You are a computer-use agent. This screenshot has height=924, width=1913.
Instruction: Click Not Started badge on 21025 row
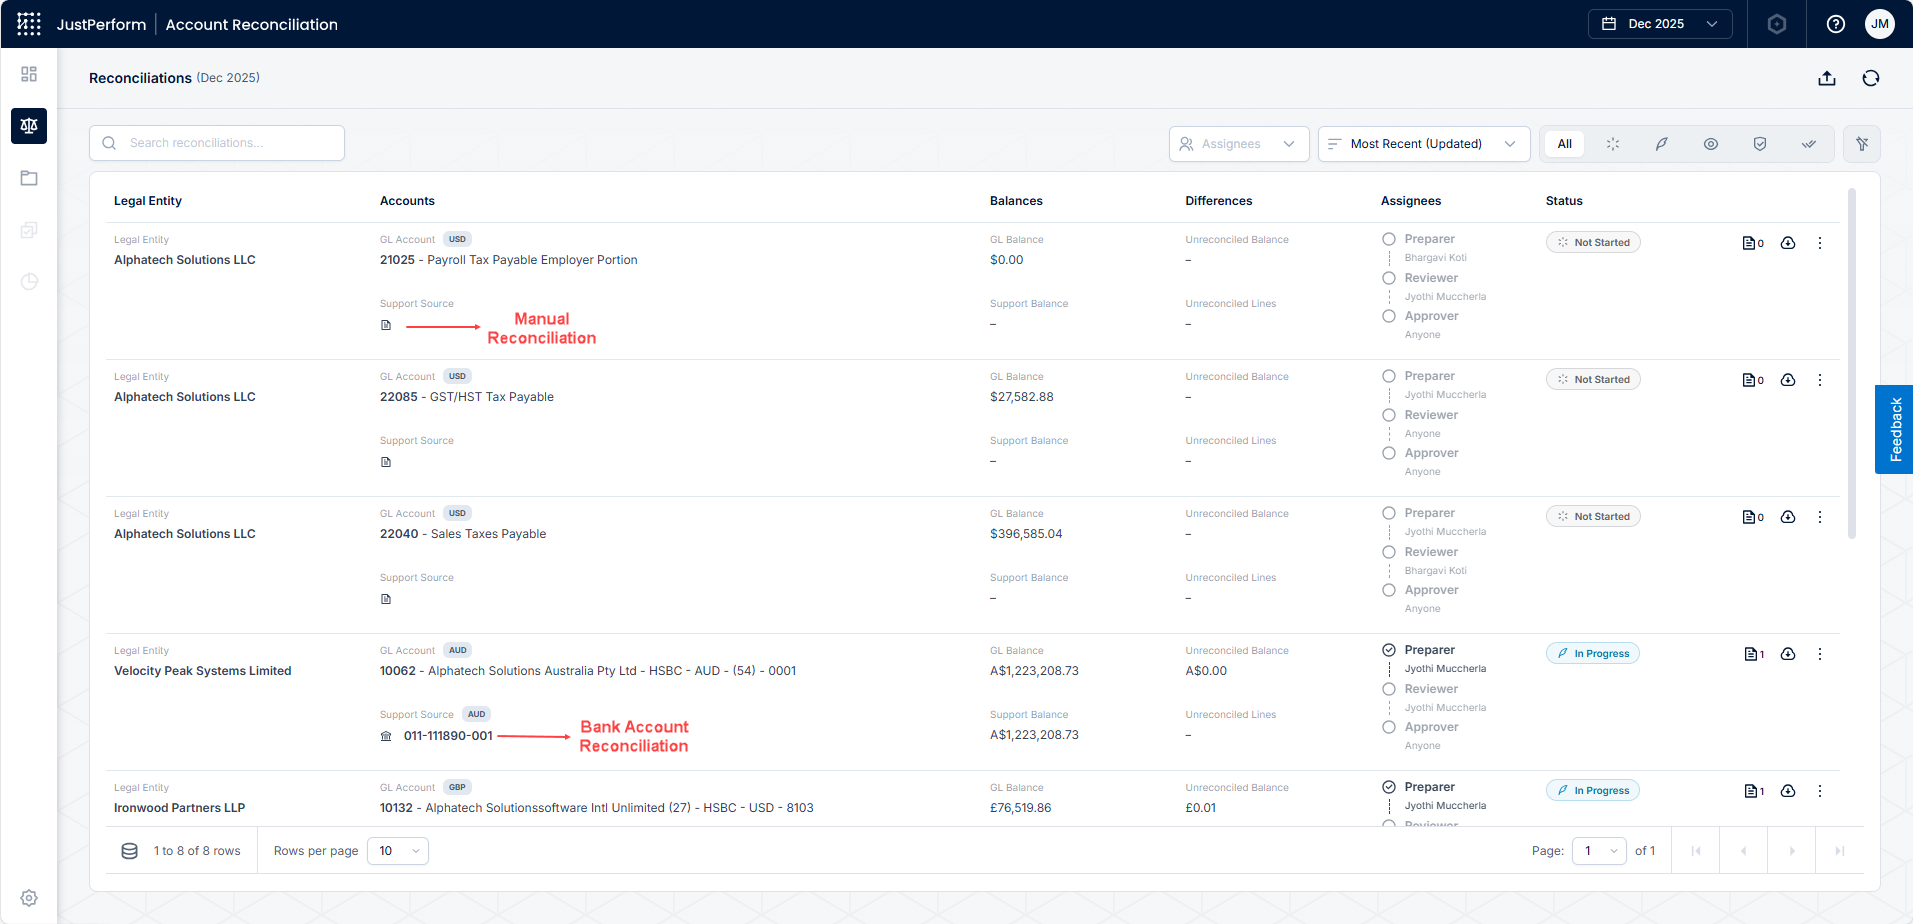click(1593, 242)
